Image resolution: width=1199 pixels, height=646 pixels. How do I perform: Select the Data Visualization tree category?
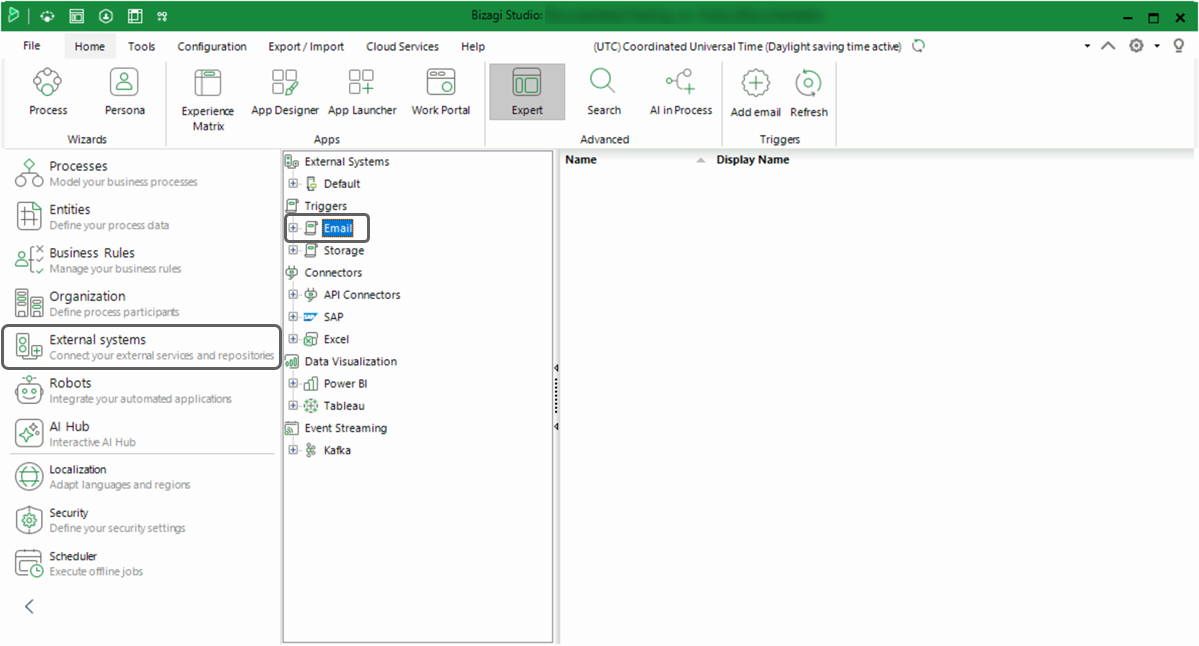[350, 361]
